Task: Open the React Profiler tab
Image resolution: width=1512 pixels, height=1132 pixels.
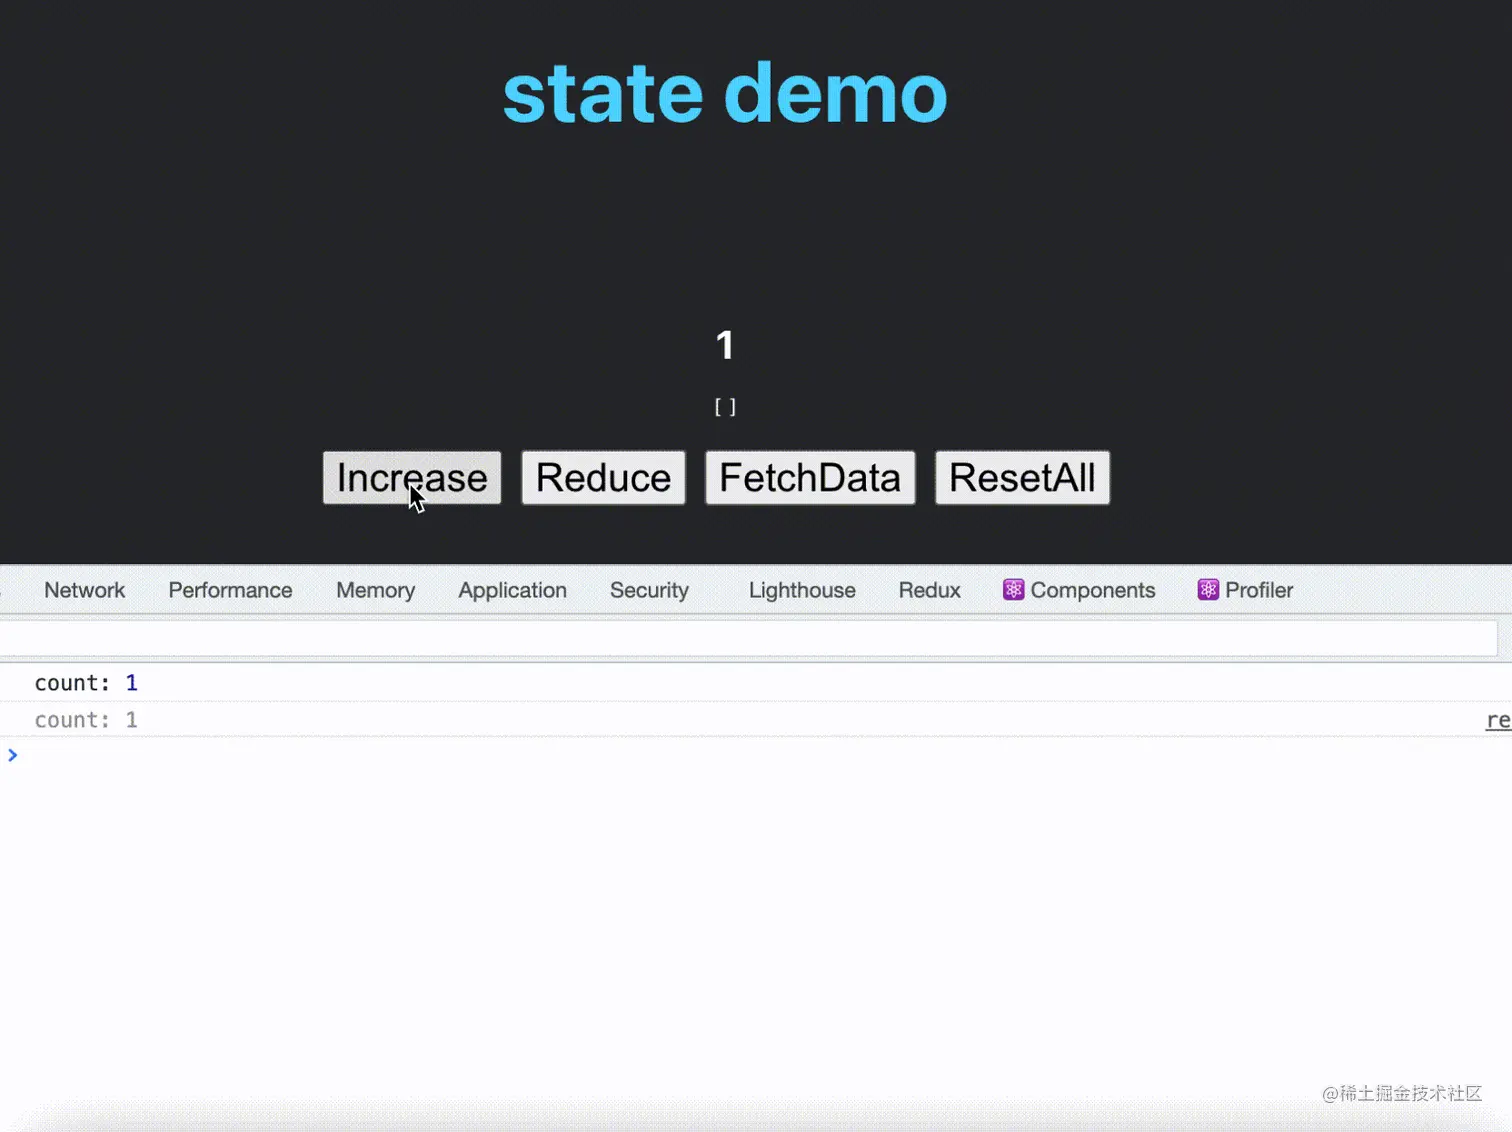Action: coord(1245,590)
